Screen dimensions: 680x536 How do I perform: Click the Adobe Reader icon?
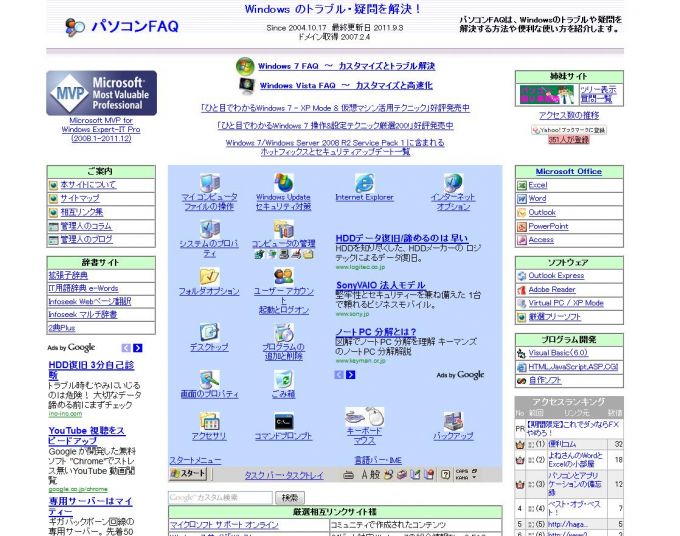[x=522, y=290]
